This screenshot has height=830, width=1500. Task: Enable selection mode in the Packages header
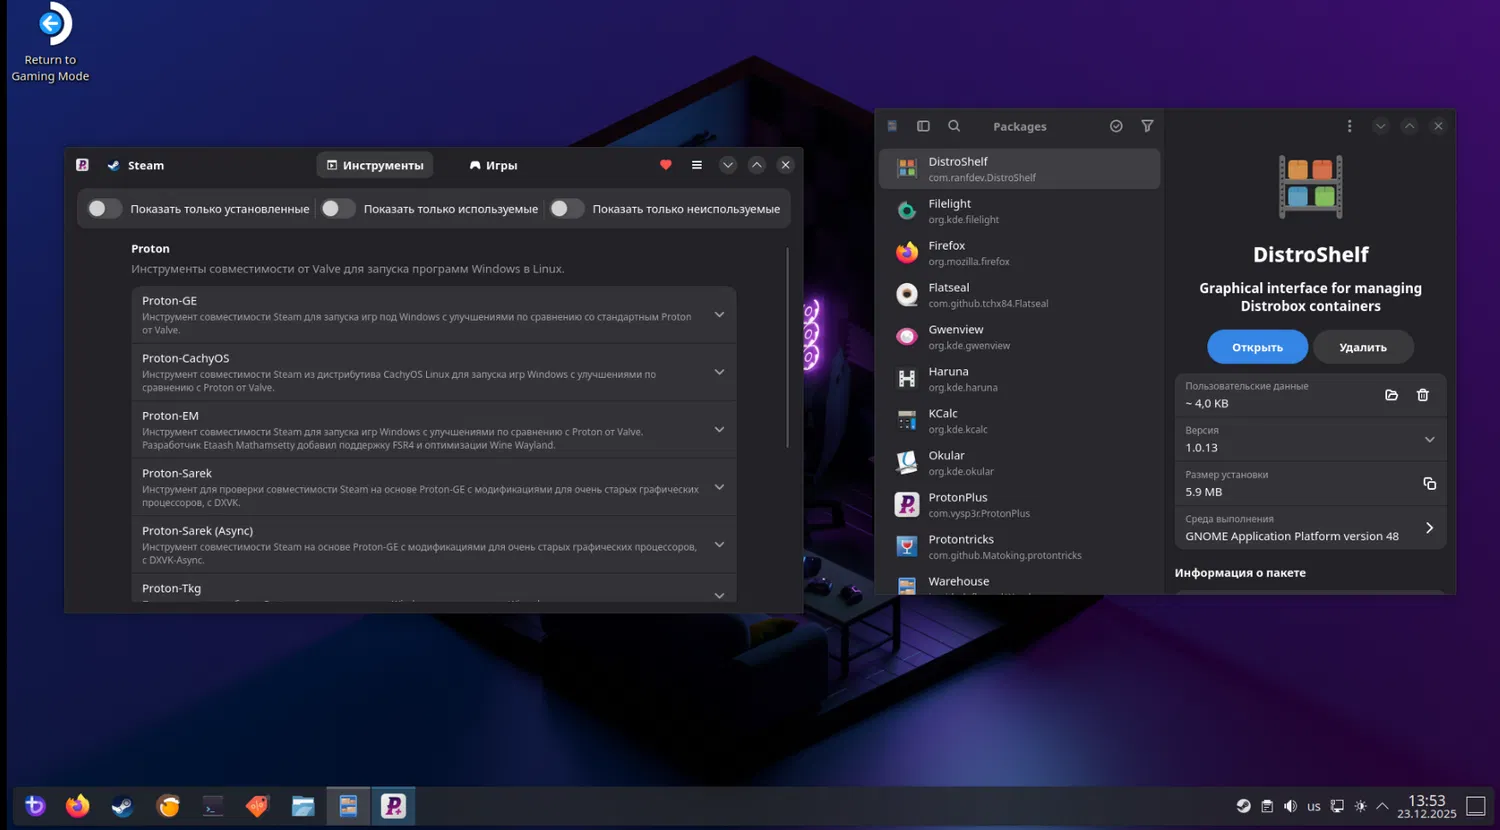[1116, 126]
